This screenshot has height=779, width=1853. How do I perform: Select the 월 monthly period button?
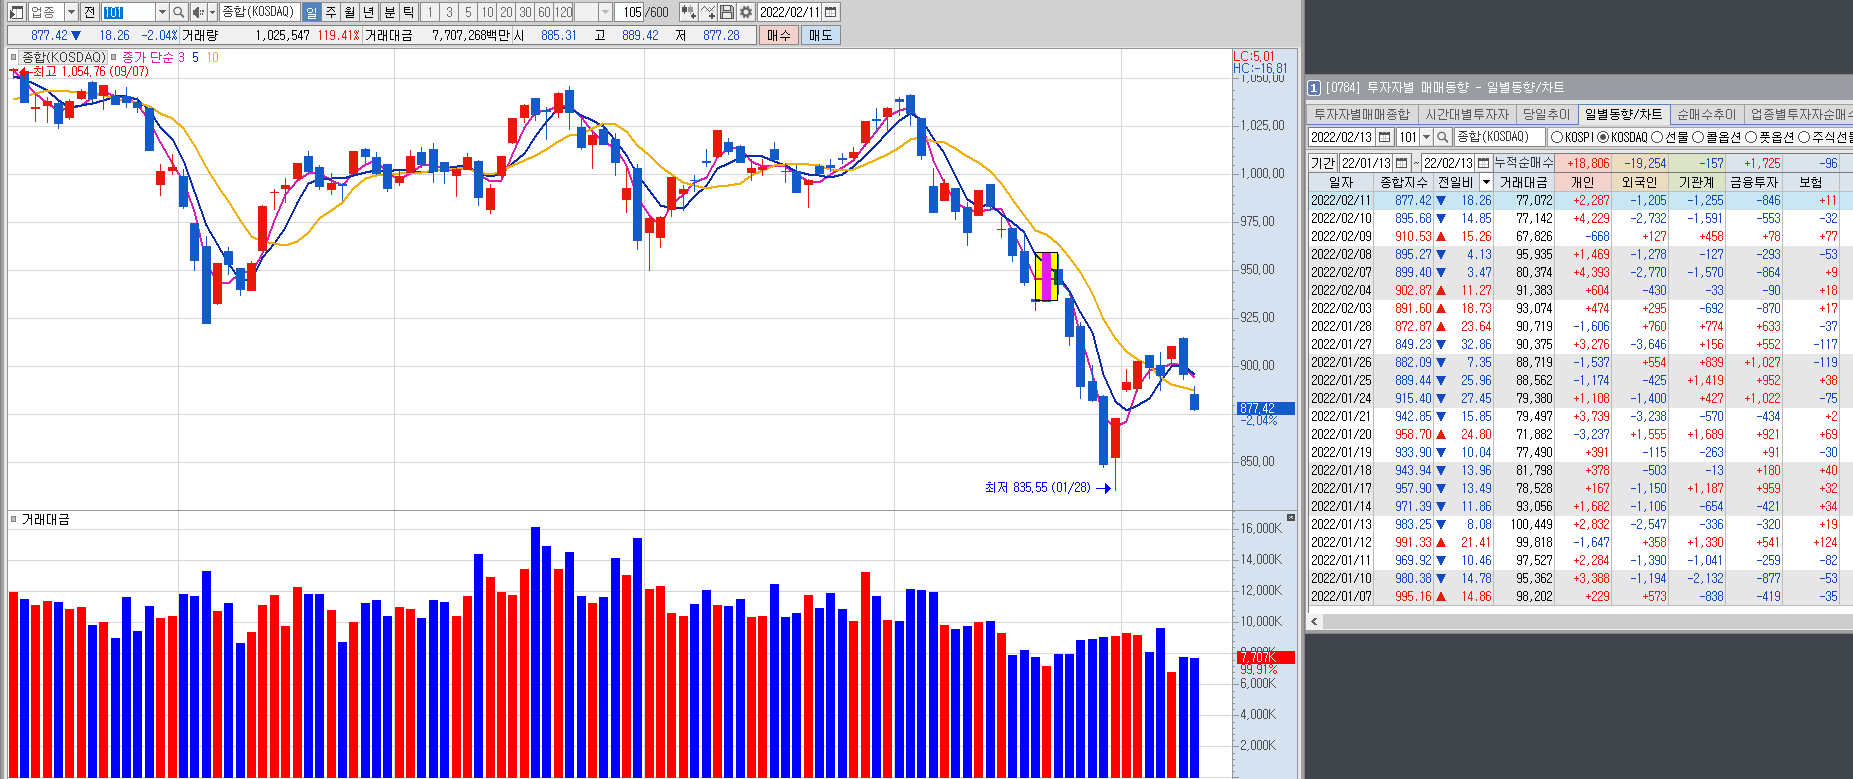(350, 12)
